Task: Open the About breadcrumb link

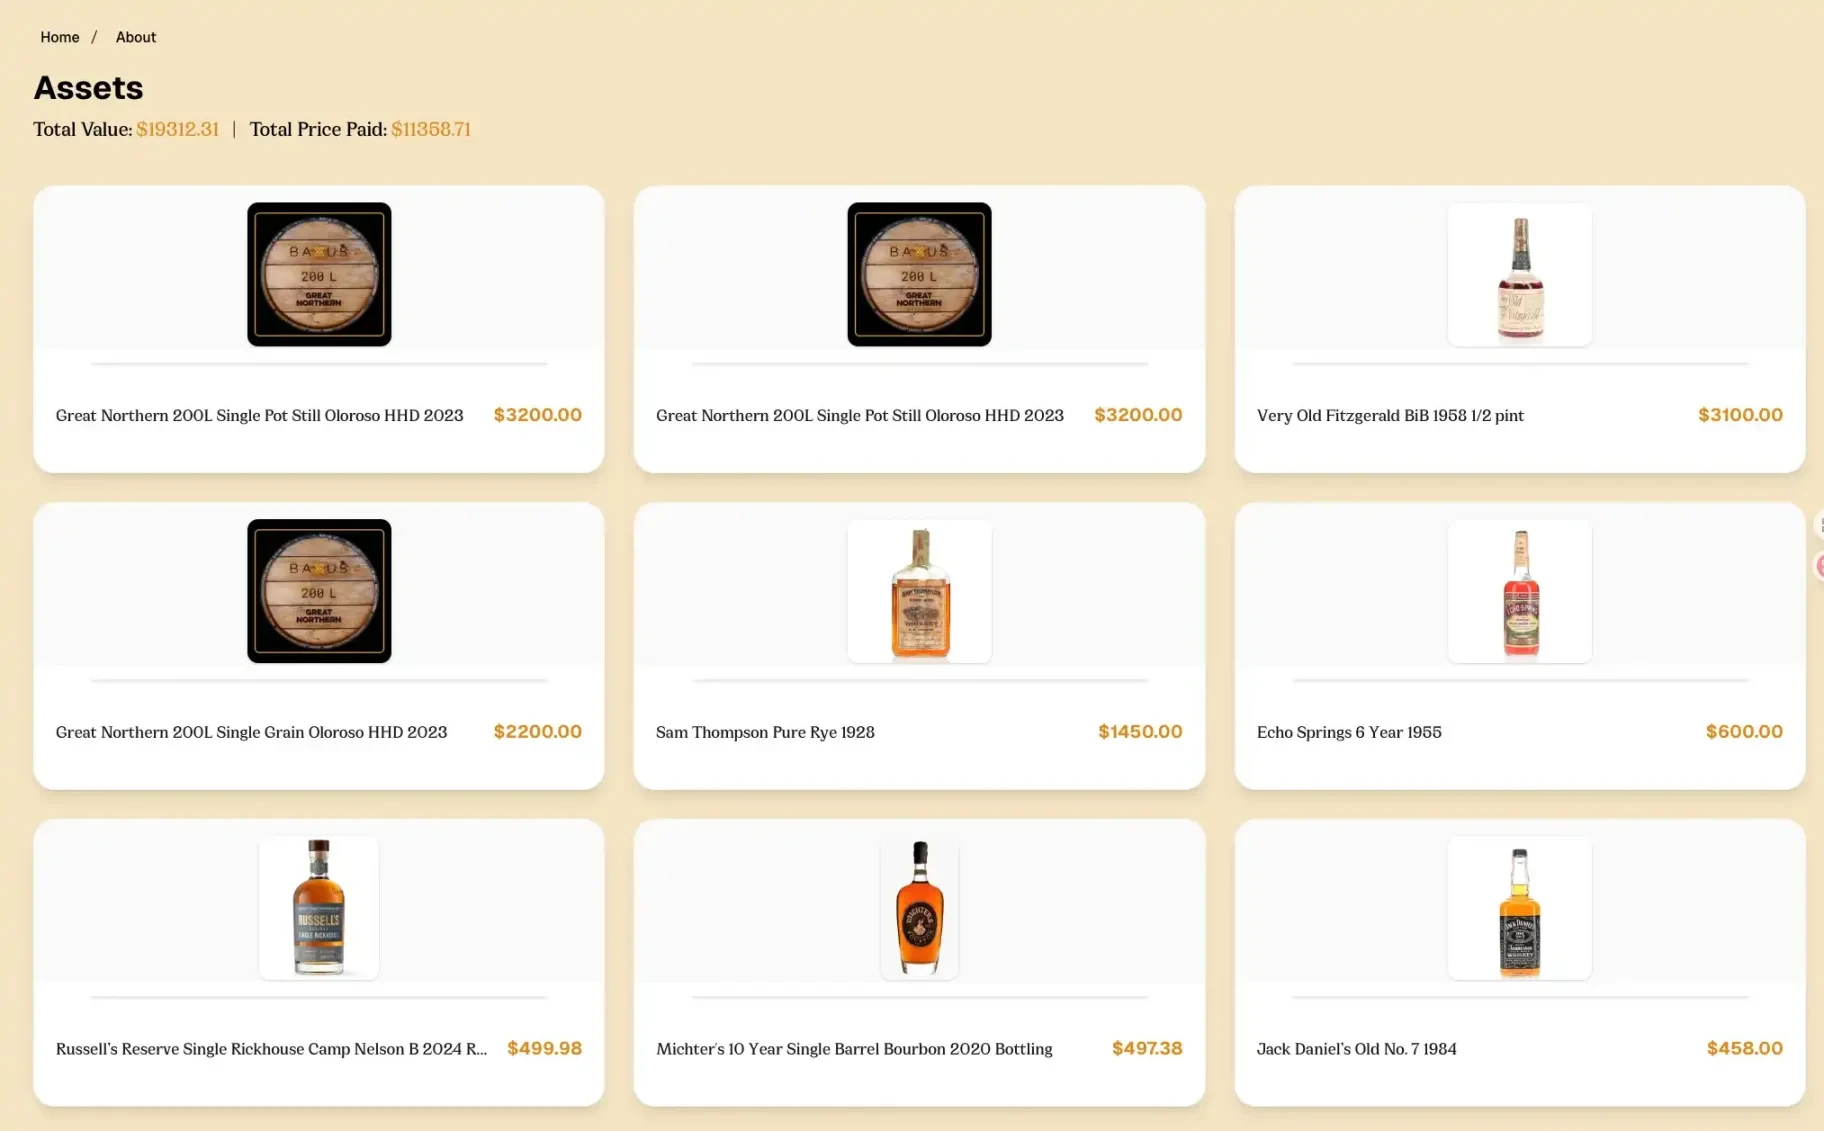Action: click(136, 37)
